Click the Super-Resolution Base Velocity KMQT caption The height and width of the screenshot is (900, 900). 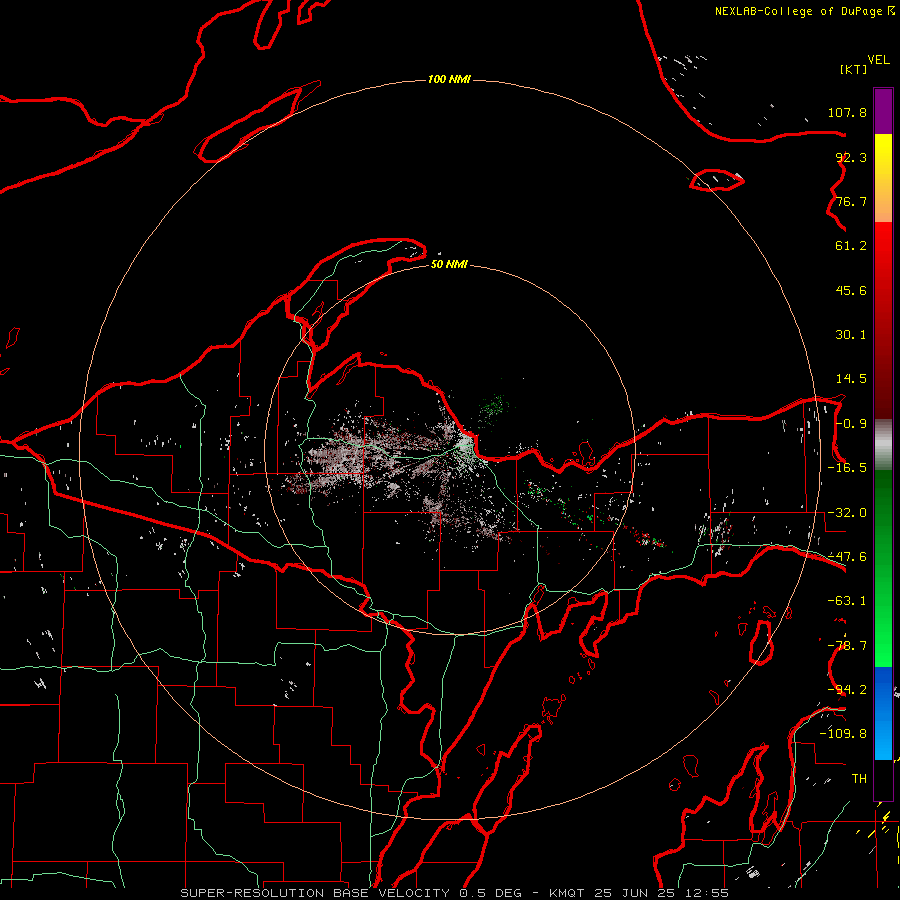point(455,893)
